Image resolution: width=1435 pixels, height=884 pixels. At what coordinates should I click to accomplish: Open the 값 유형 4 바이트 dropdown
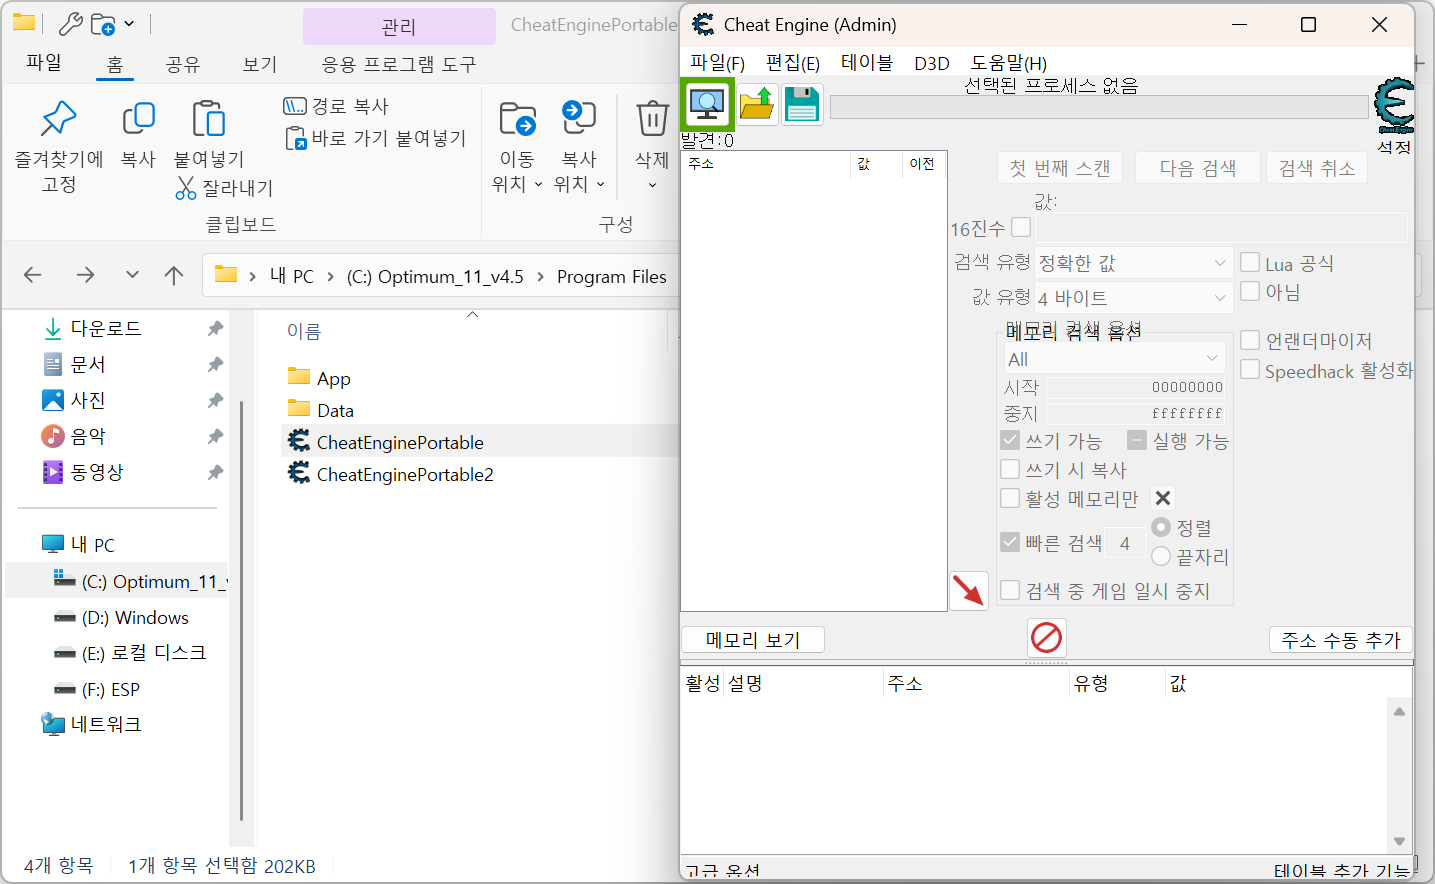click(x=1134, y=298)
